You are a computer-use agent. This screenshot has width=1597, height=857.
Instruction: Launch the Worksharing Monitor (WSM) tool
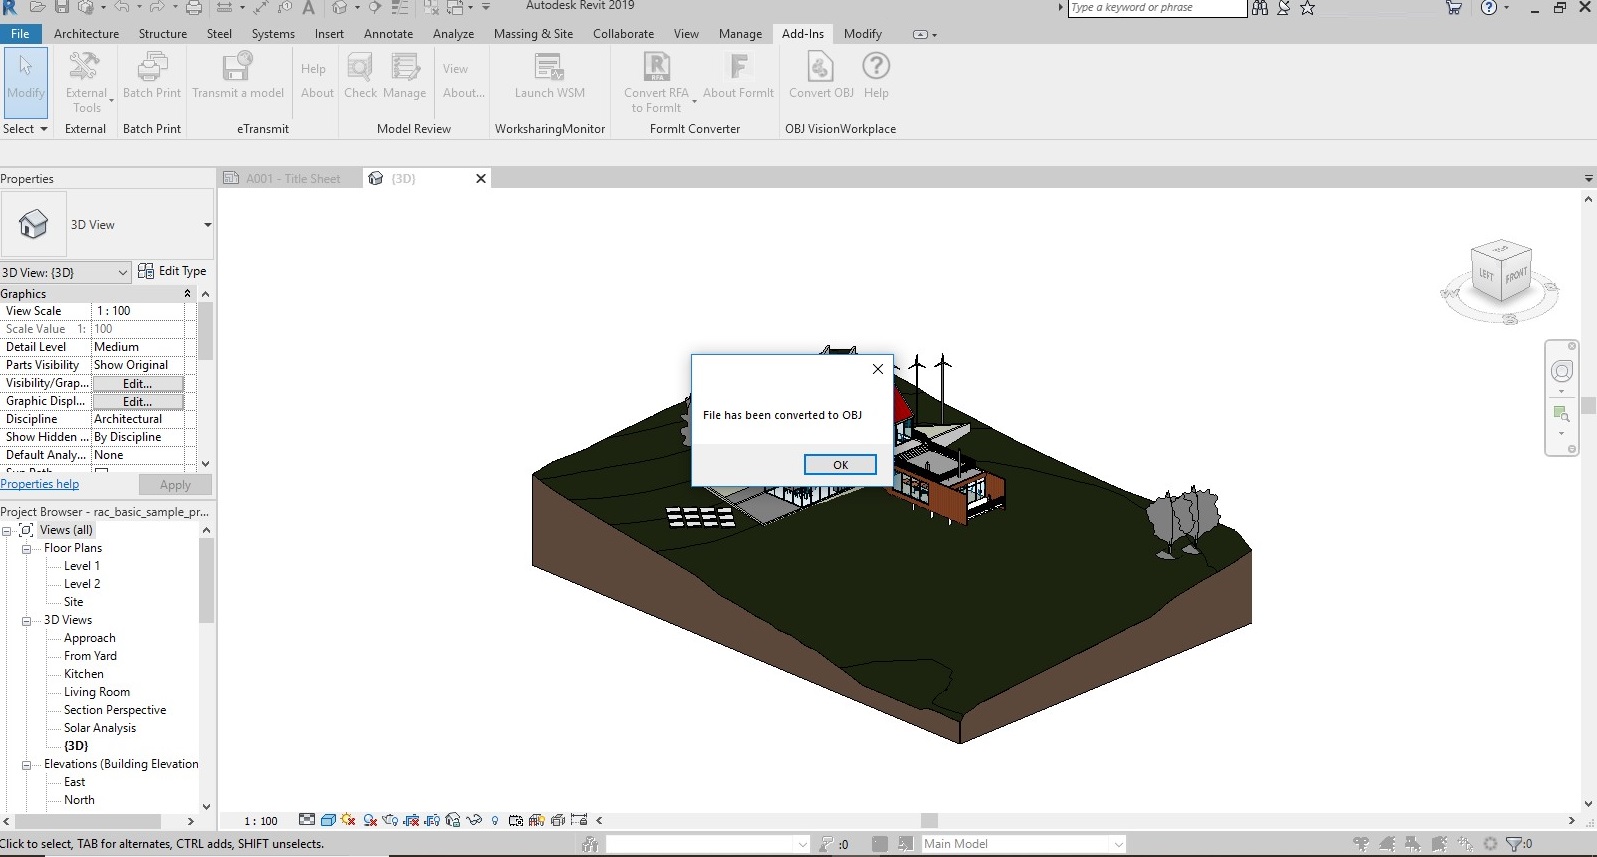click(549, 69)
